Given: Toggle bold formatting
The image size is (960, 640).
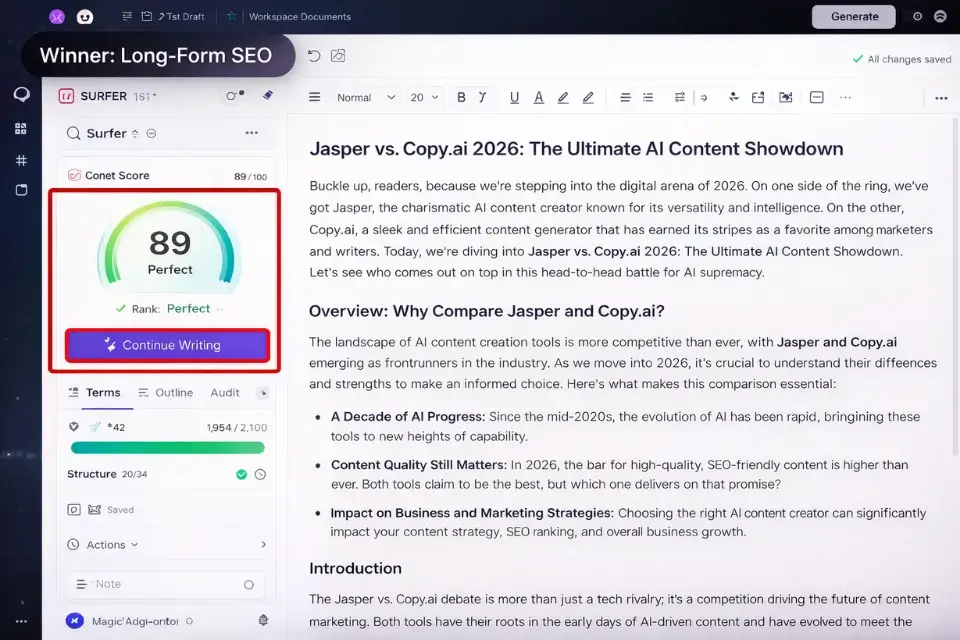Looking at the screenshot, I should click(460, 97).
